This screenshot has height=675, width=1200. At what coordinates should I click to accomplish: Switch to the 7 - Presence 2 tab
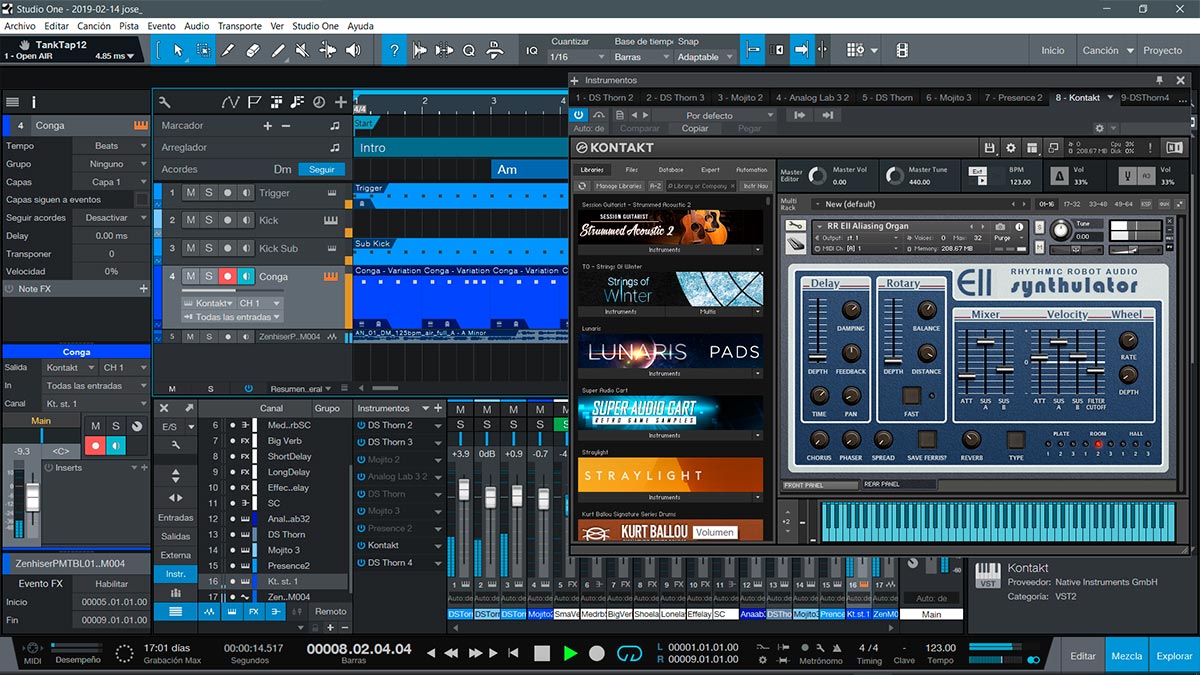1013,97
